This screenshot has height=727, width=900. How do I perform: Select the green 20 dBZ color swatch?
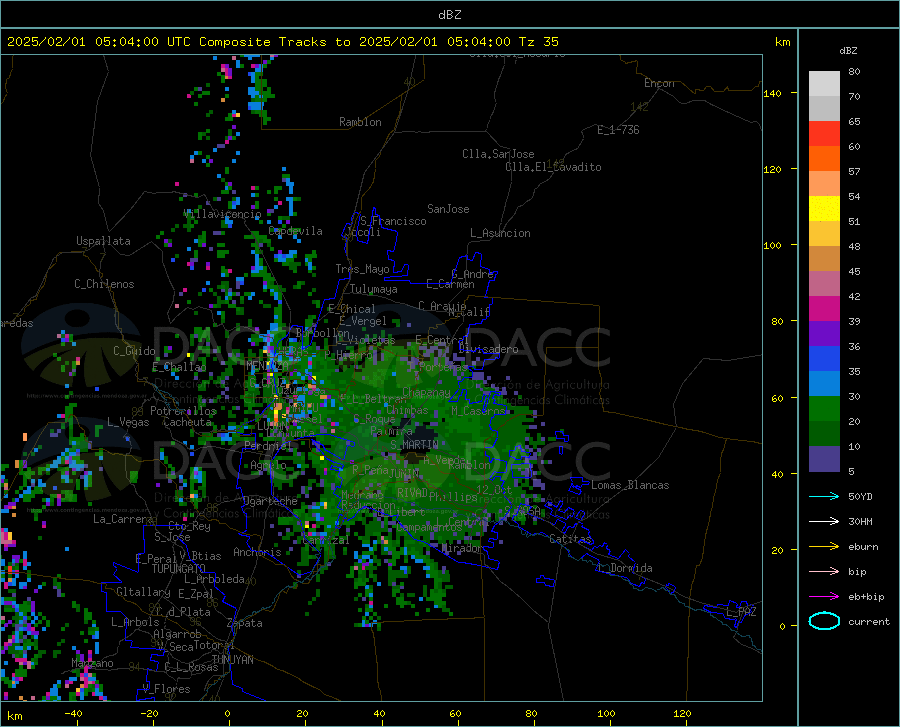click(824, 409)
